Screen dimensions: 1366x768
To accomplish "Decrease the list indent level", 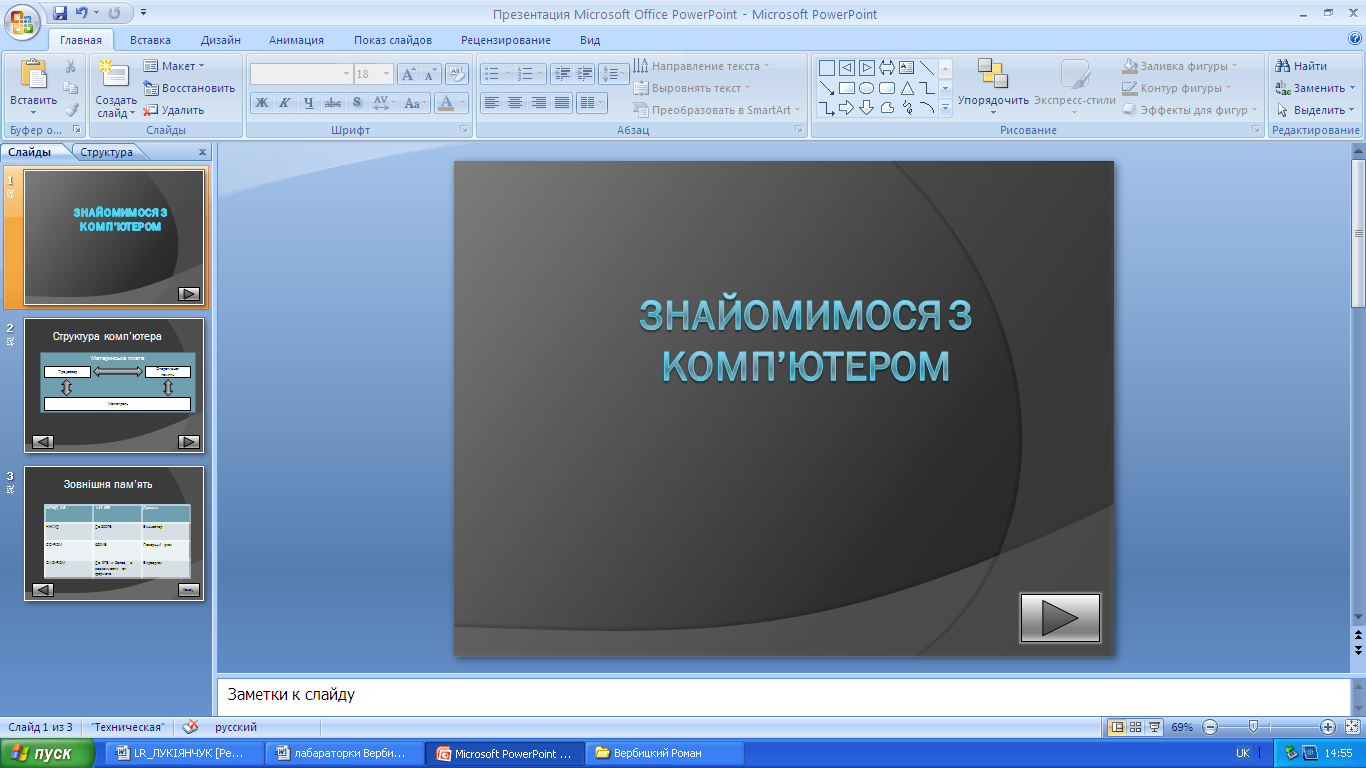I will pos(561,74).
